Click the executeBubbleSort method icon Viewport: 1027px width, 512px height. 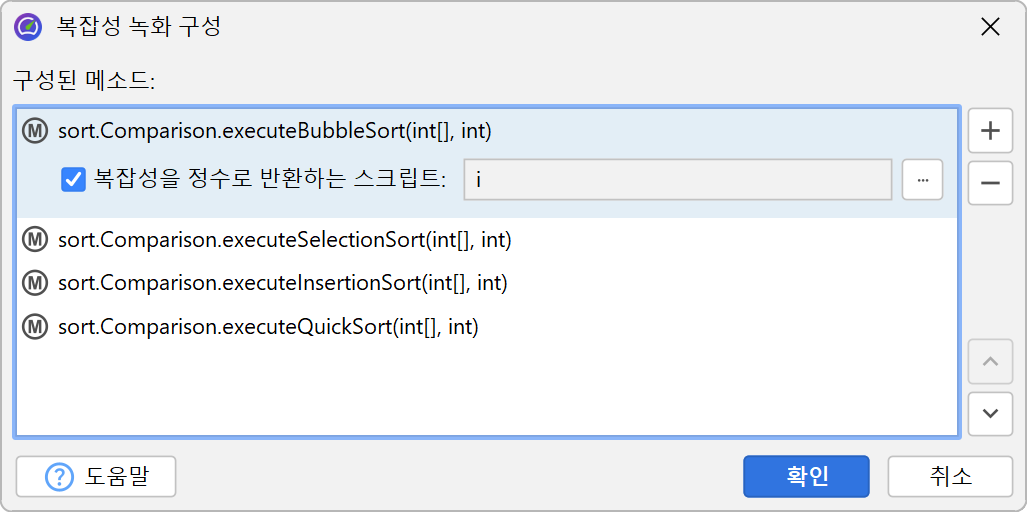coord(36,131)
